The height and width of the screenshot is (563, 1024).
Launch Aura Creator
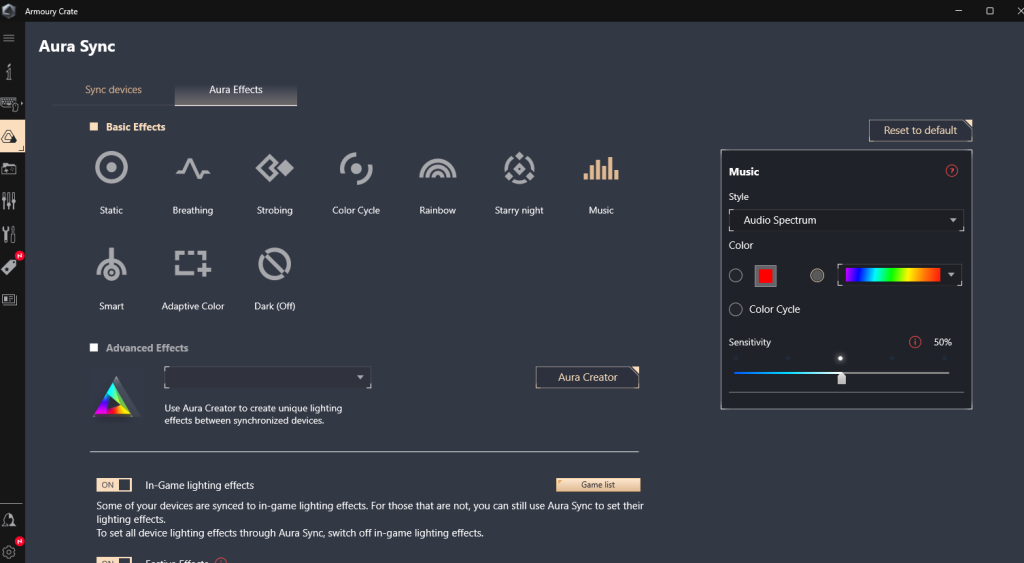pyautogui.click(x=587, y=377)
